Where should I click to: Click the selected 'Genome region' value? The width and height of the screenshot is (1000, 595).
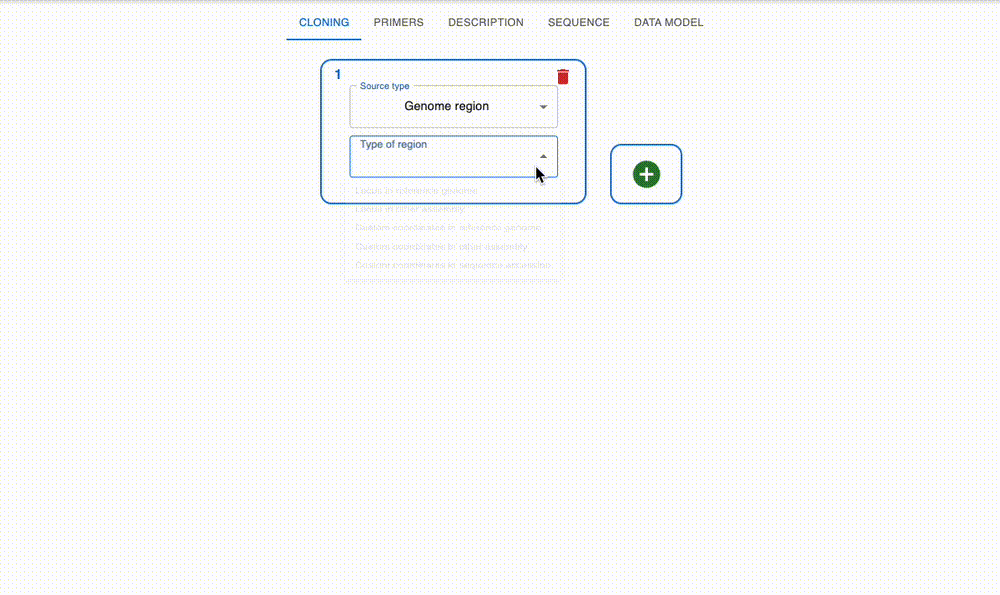click(446, 106)
